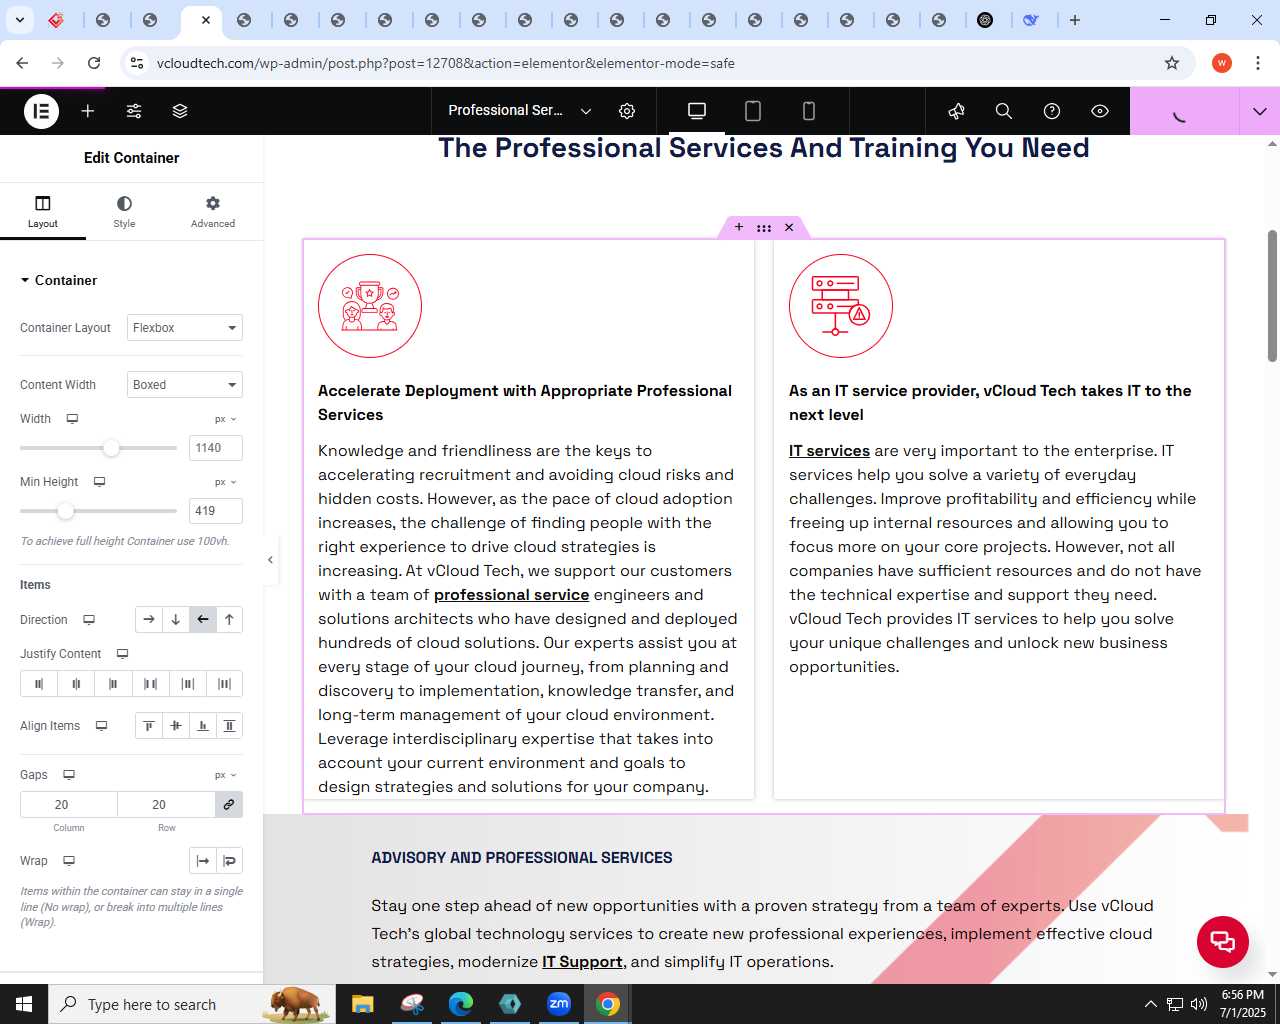Image resolution: width=1280 pixels, height=1024 pixels.
Task: Change Width unit px dropdown
Action: (x=226, y=419)
